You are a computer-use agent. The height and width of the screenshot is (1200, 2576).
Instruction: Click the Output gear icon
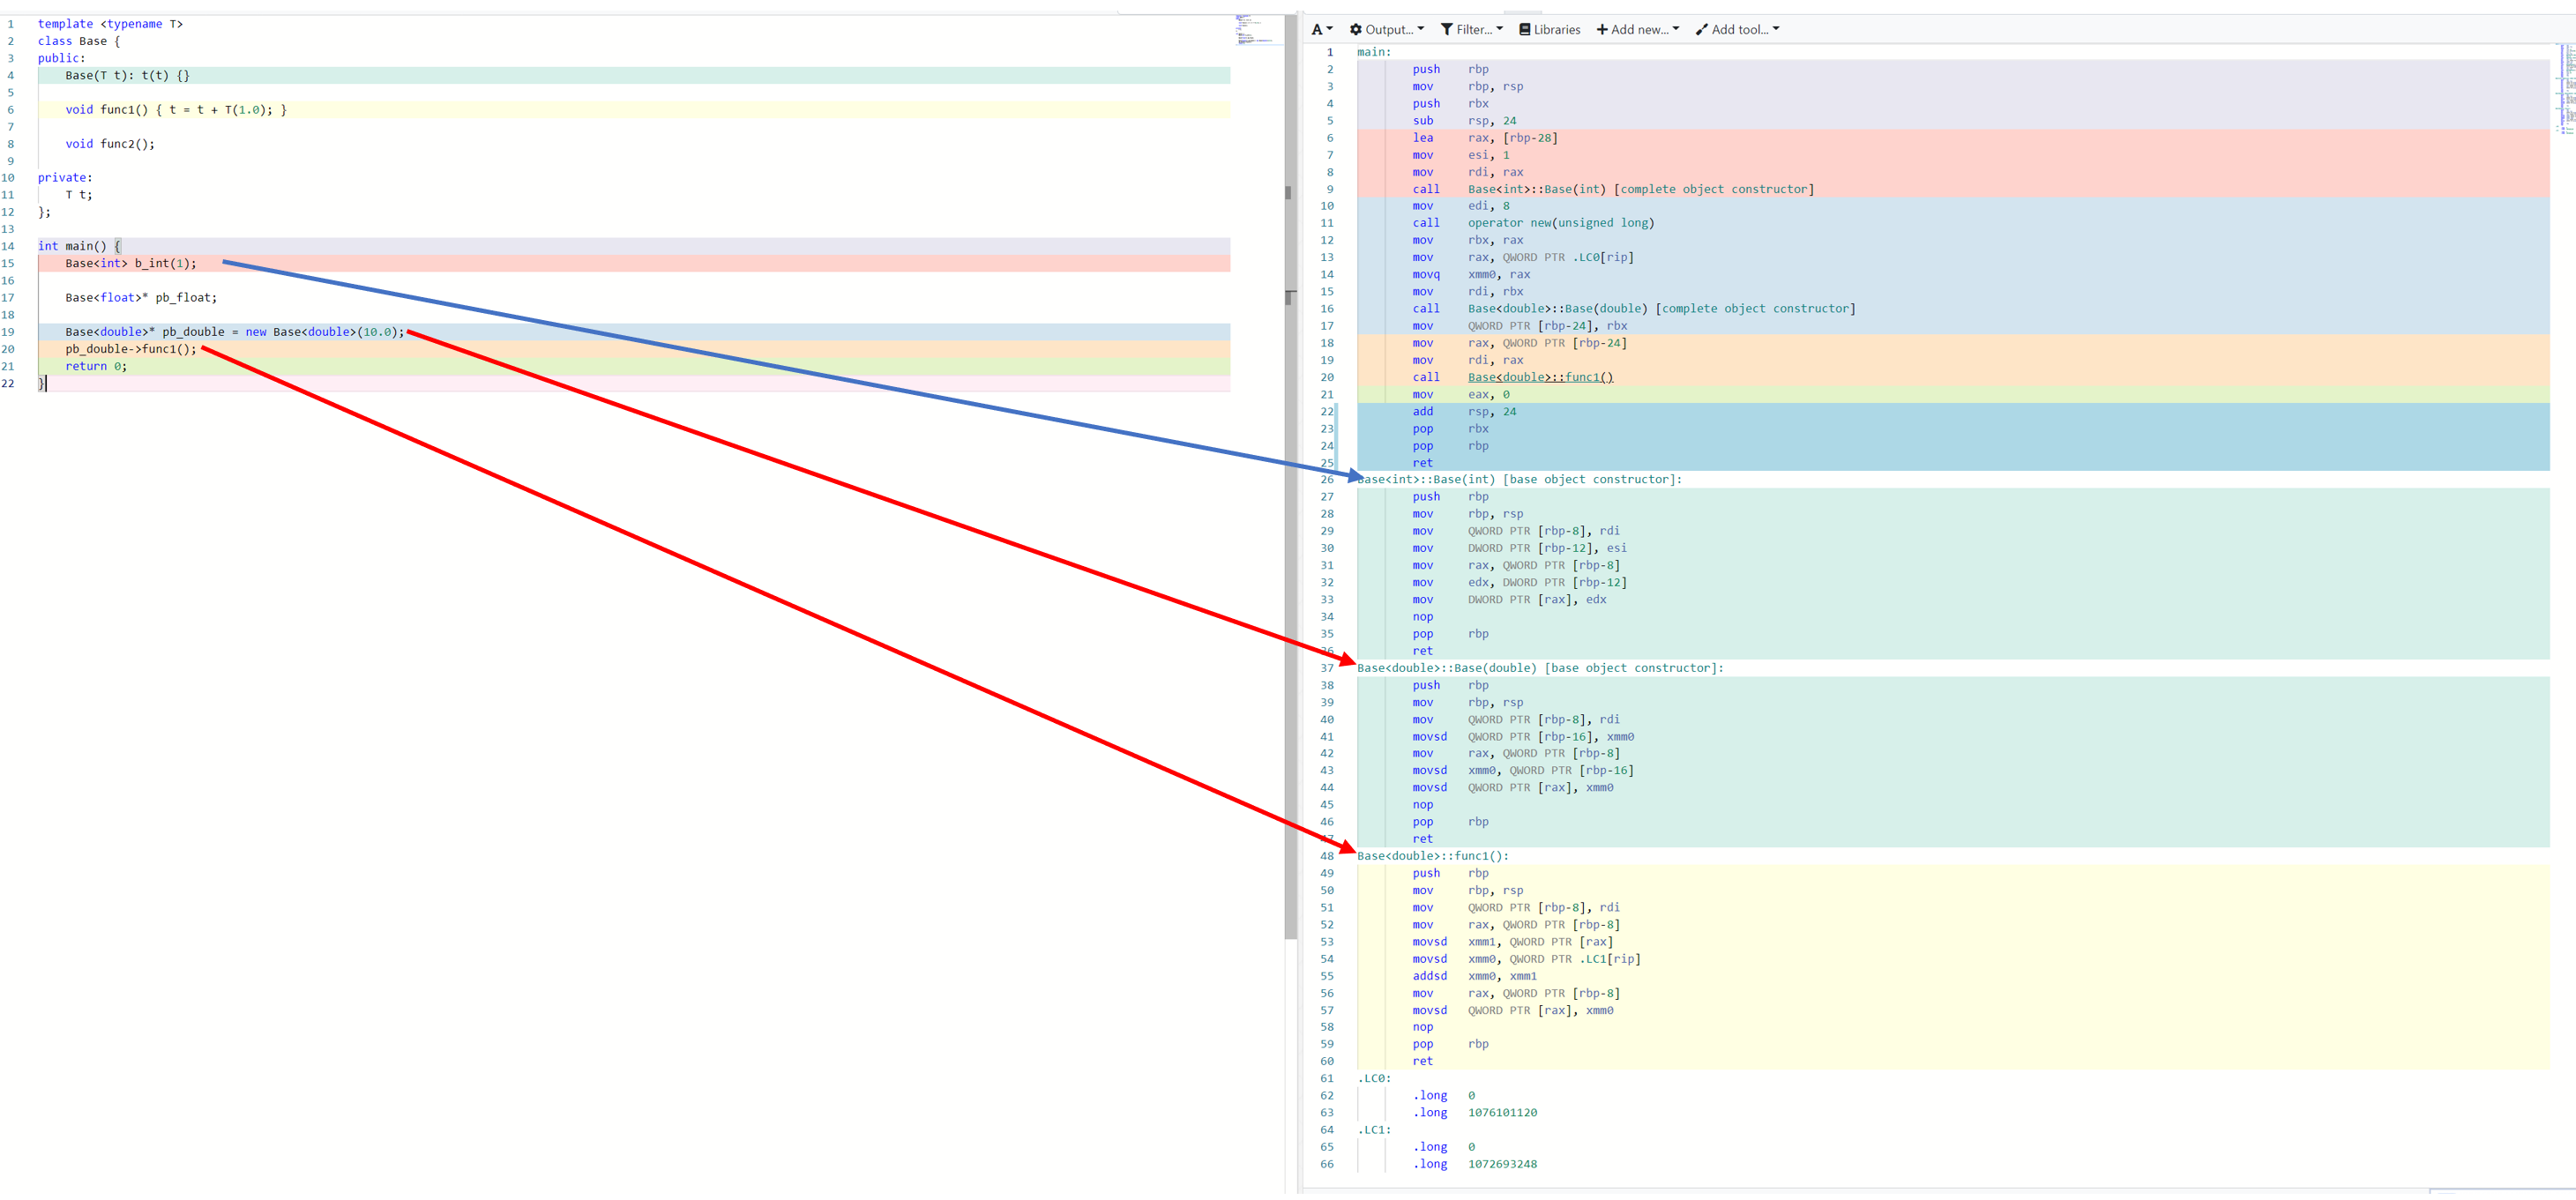click(x=1356, y=30)
